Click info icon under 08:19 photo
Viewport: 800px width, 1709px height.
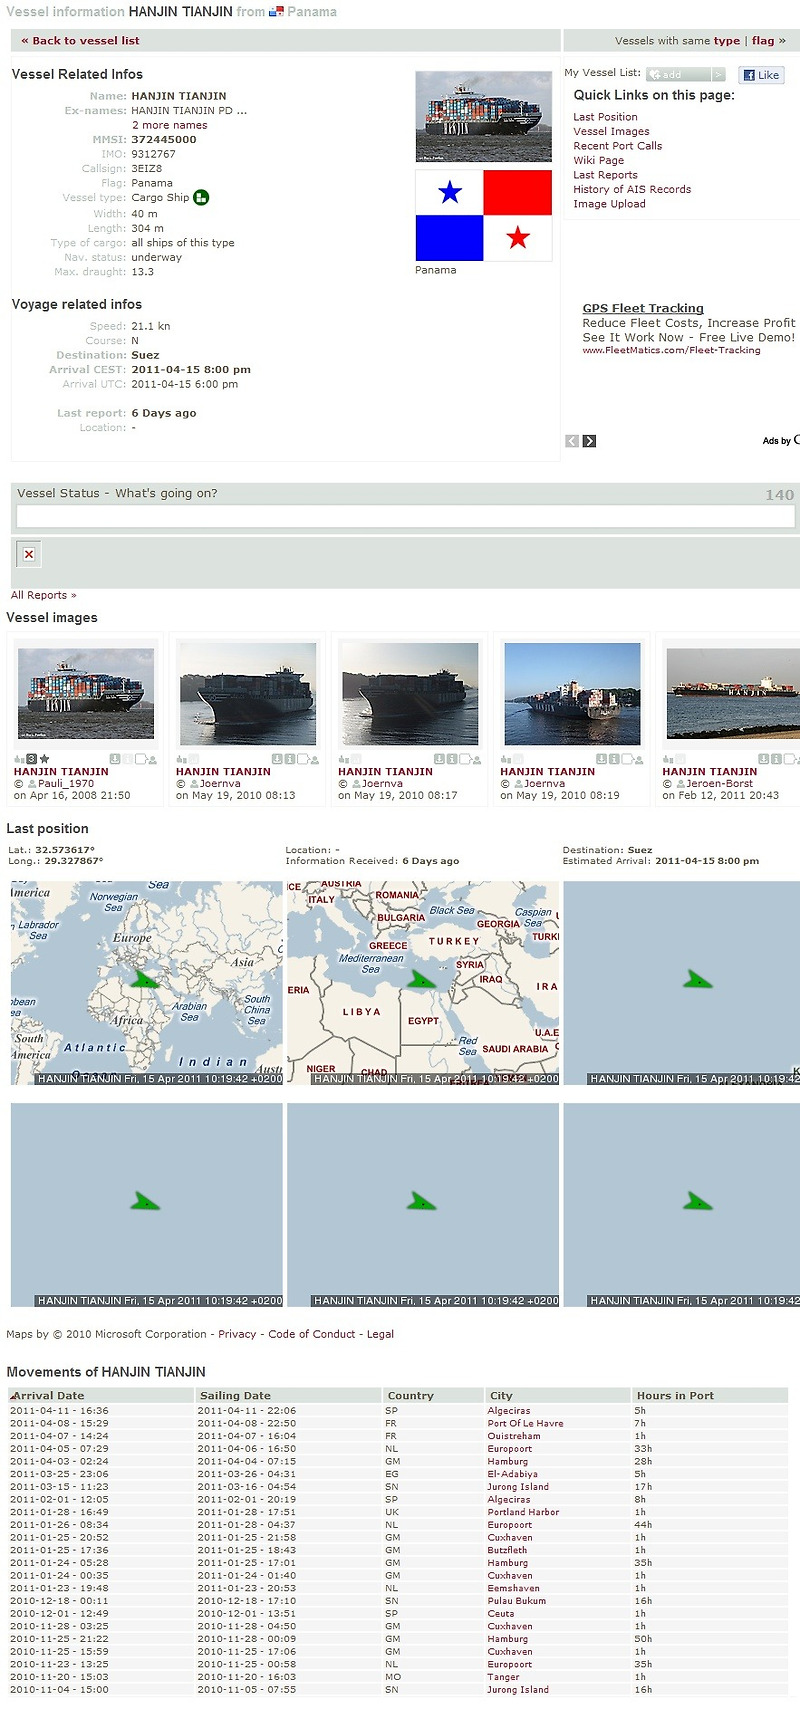pos(614,759)
